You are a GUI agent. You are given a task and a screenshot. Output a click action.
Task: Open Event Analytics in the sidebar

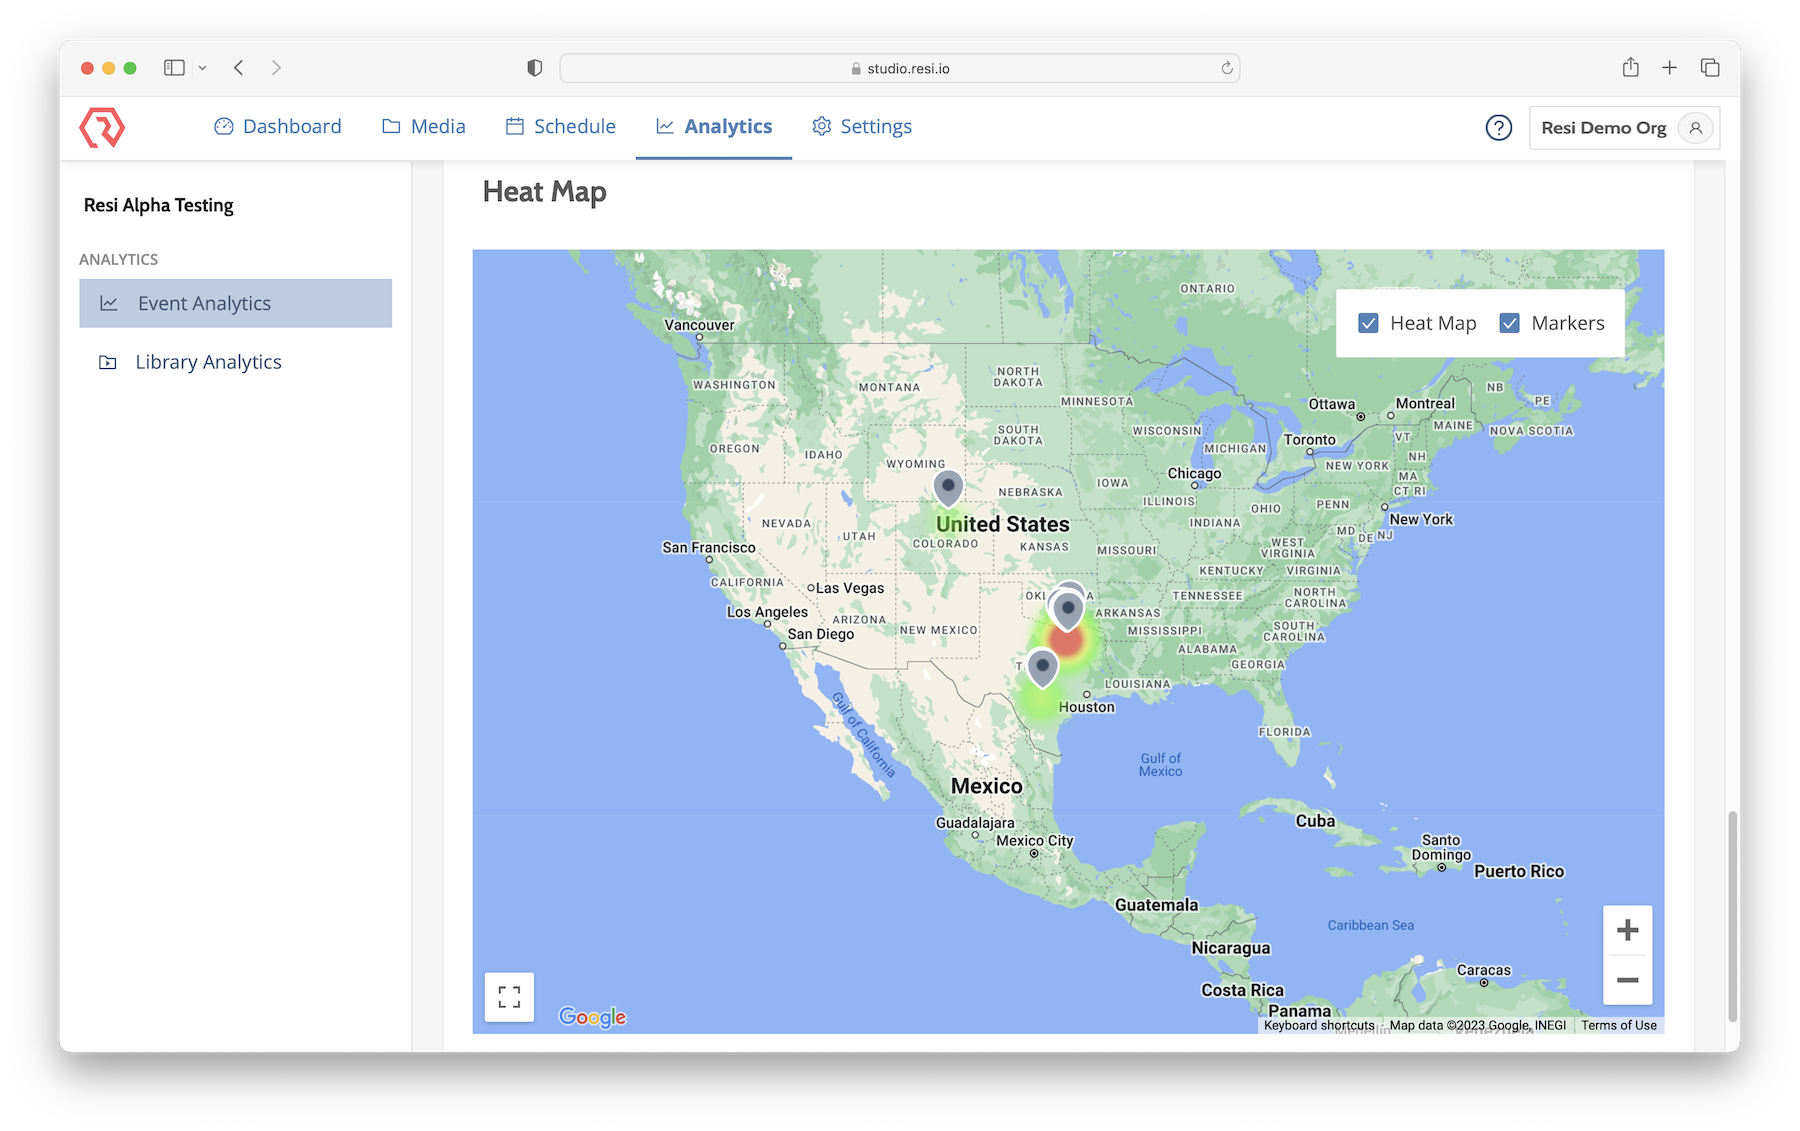[236, 303]
